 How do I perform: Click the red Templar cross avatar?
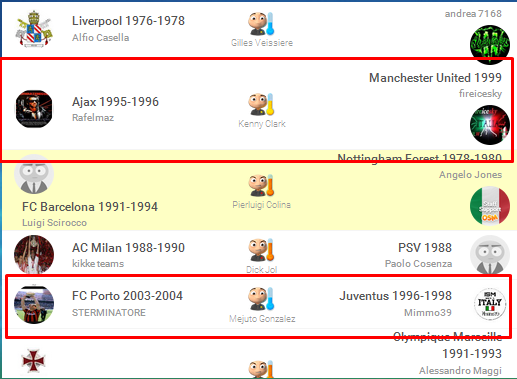click(x=33, y=361)
